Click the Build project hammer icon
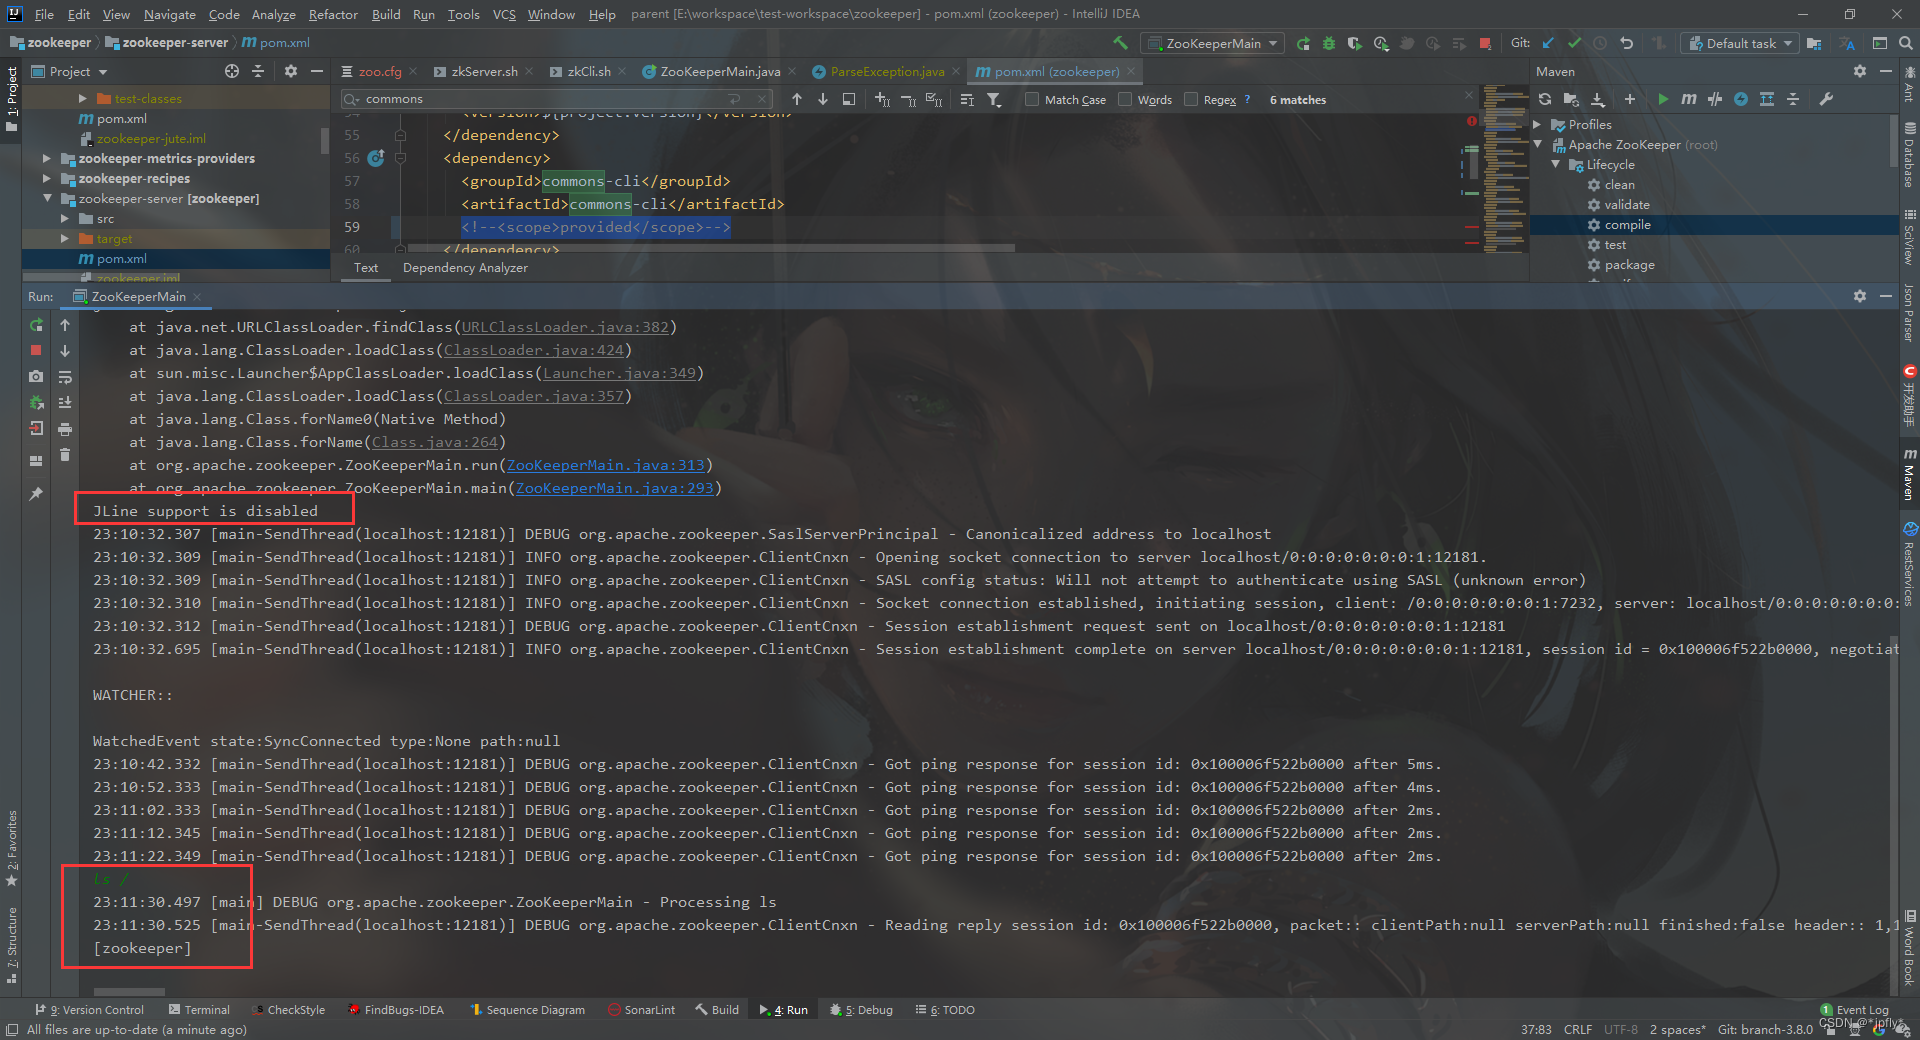The height and width of the screenshot is (1040, 1920). click(x=1120, y=43)
